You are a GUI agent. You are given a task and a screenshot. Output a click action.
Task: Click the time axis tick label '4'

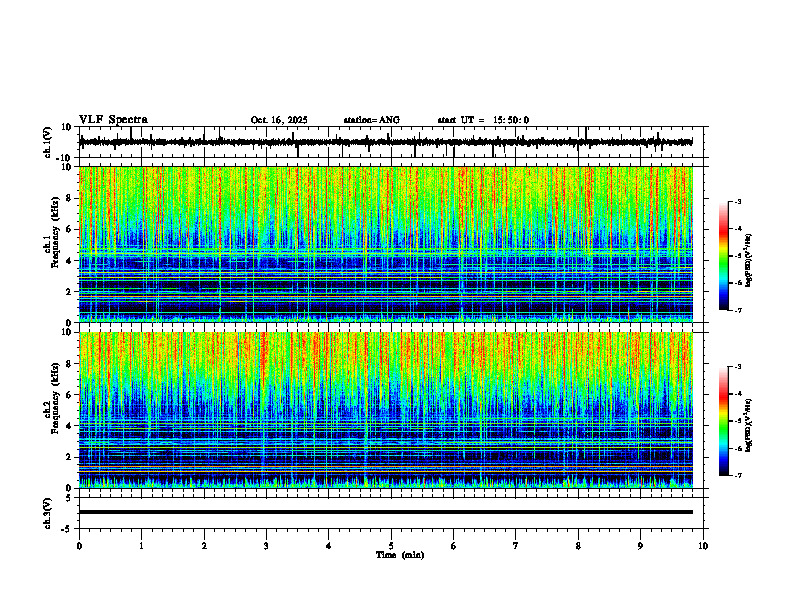click(x=329, y=546)
